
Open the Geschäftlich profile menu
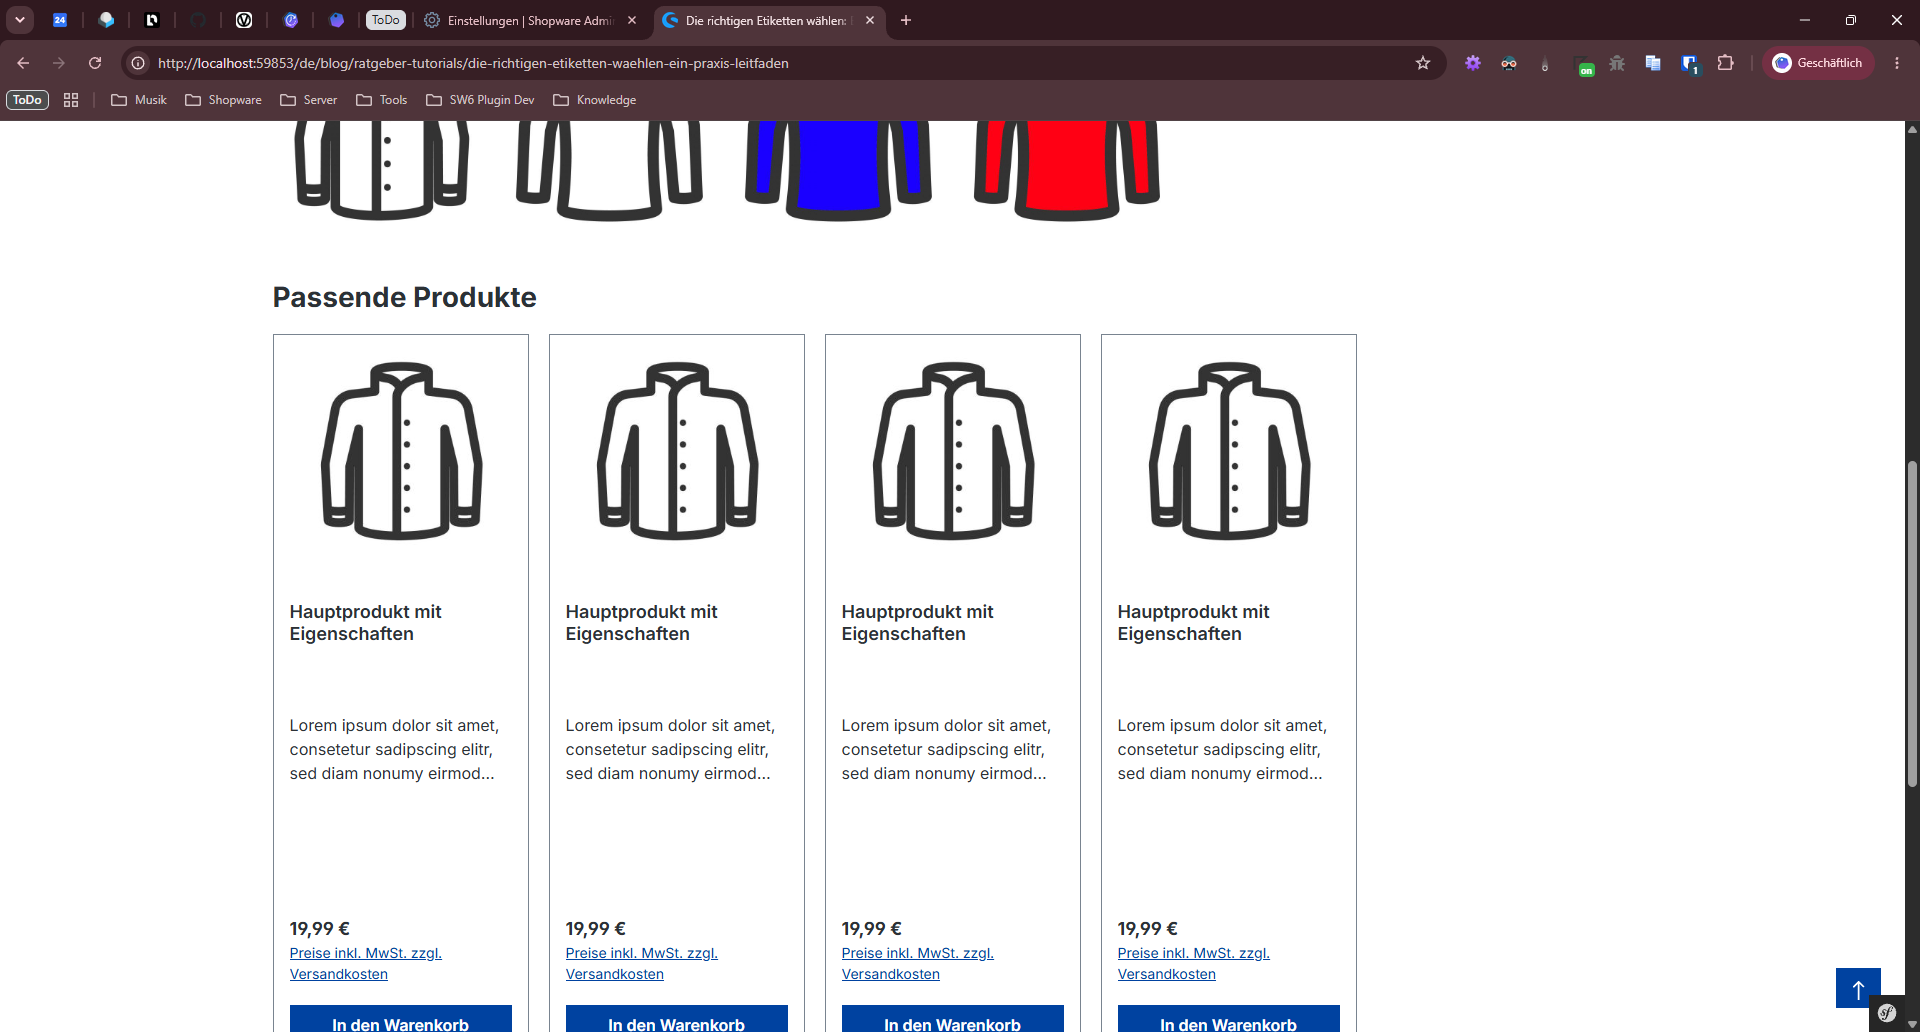[x=1818, y=63]
